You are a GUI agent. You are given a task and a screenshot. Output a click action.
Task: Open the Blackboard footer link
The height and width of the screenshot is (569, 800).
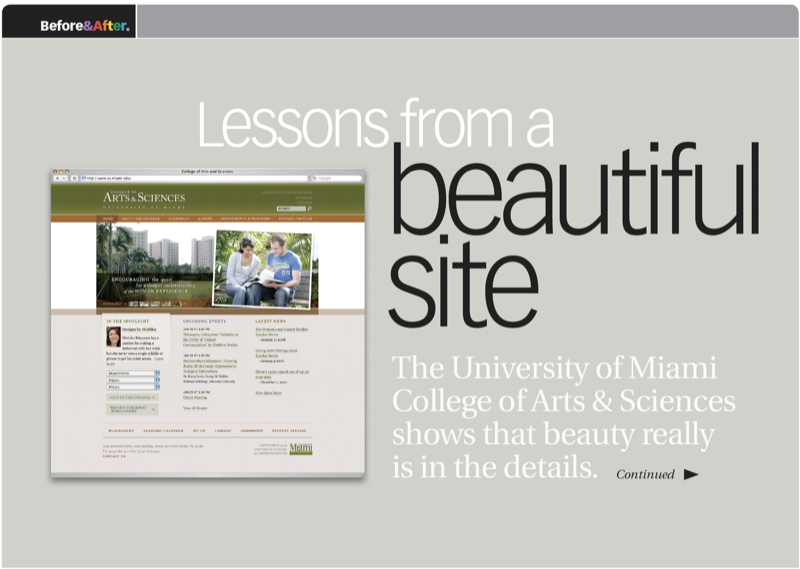click(x=122, y=431)
